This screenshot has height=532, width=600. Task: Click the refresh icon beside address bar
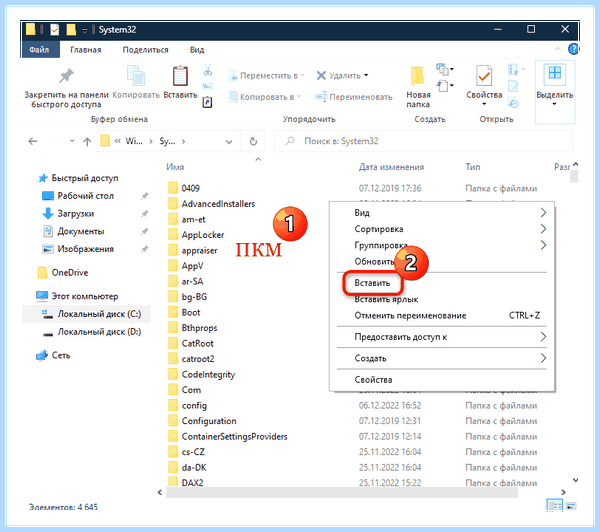tap(253, 142)
